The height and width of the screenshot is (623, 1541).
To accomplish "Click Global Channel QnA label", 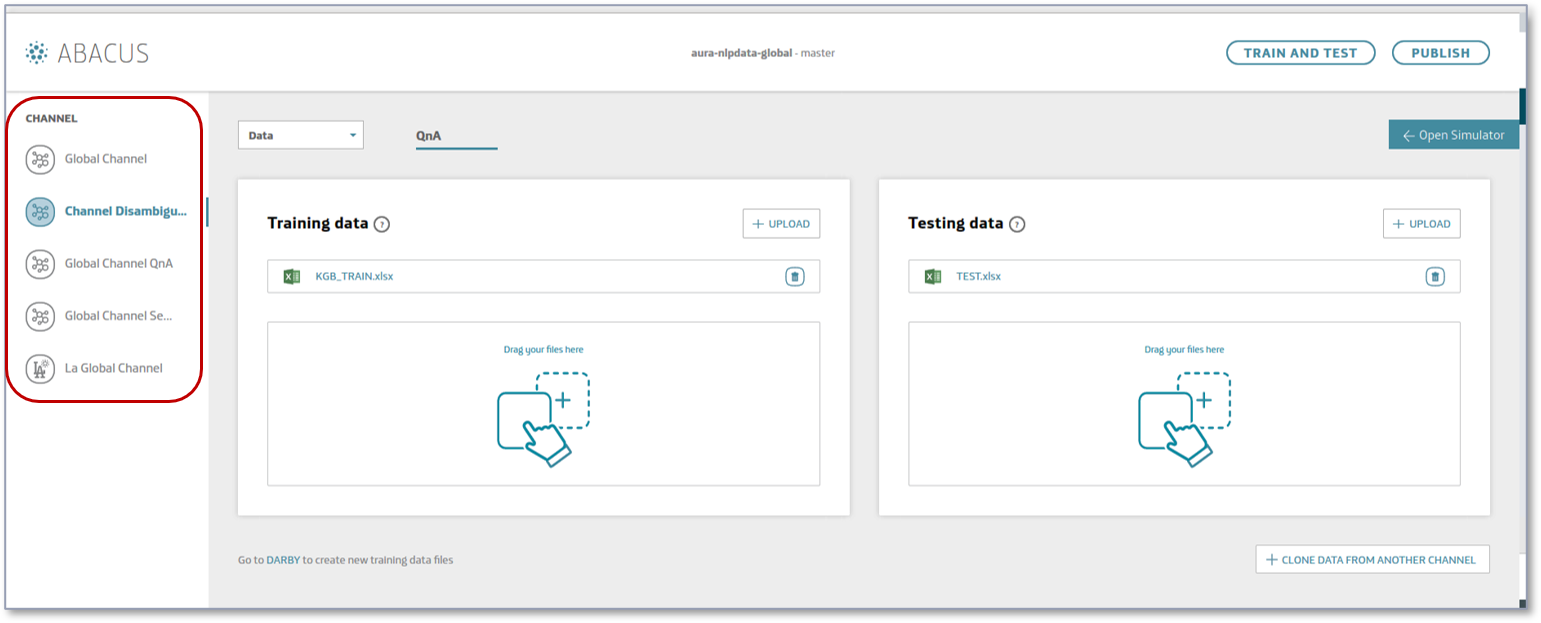I will (x=119, y=264).
